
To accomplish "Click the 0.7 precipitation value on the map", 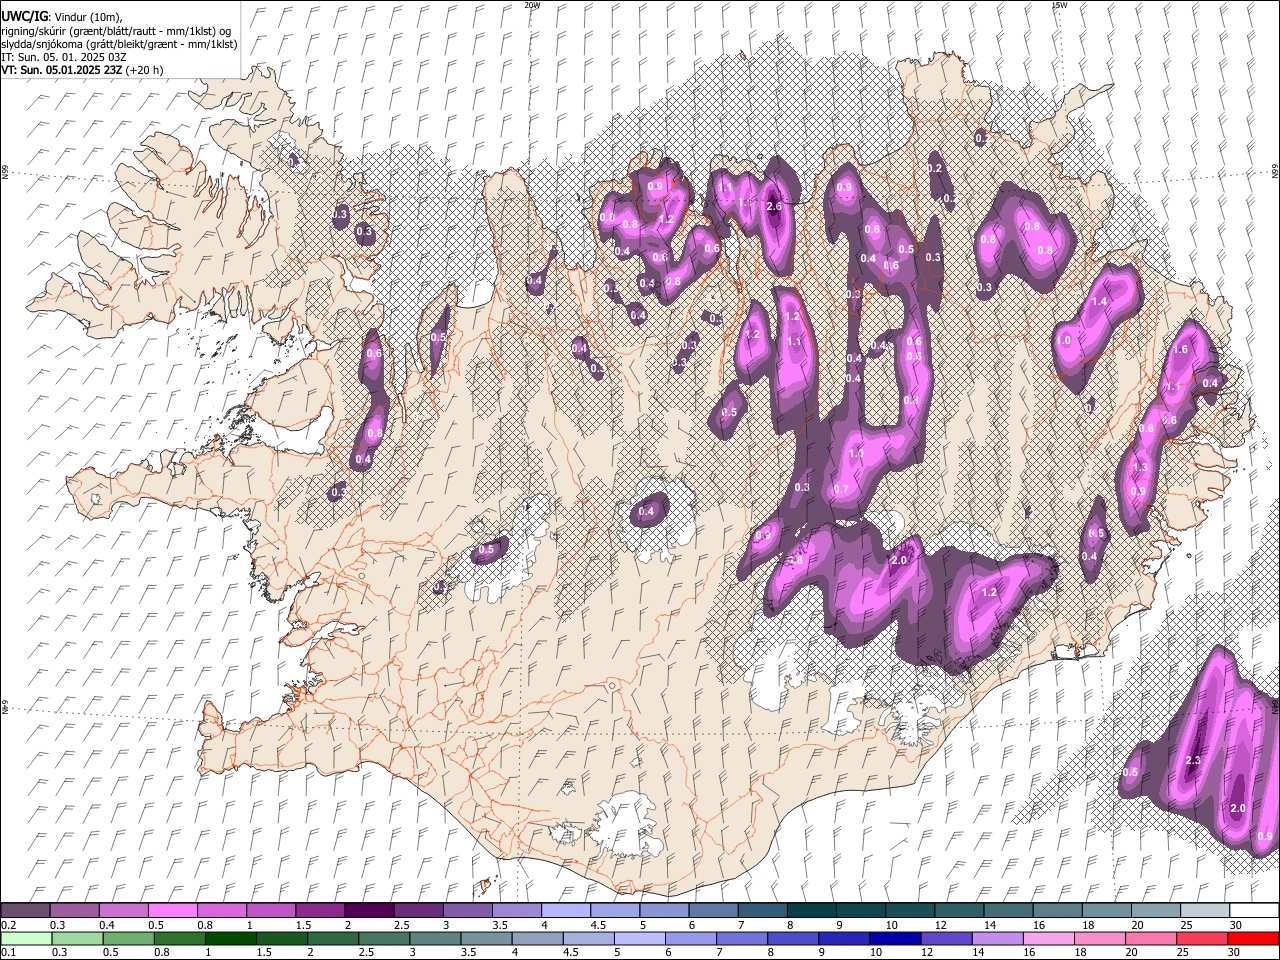I will (x=841, y=489).
